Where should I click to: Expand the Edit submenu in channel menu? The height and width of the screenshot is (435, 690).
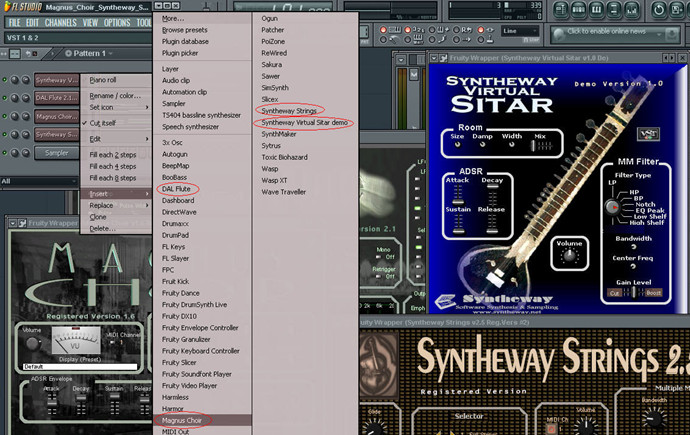click(x=116, y=139)
